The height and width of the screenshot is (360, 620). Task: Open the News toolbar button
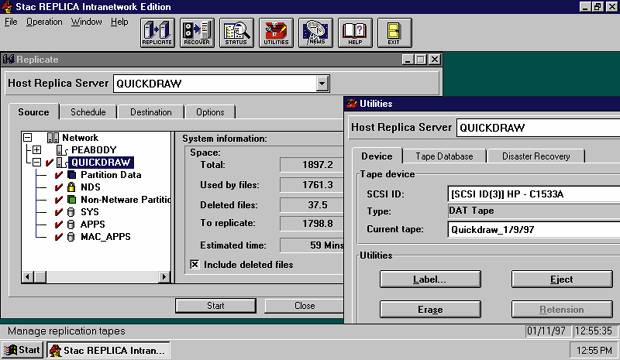pos(315,33)
